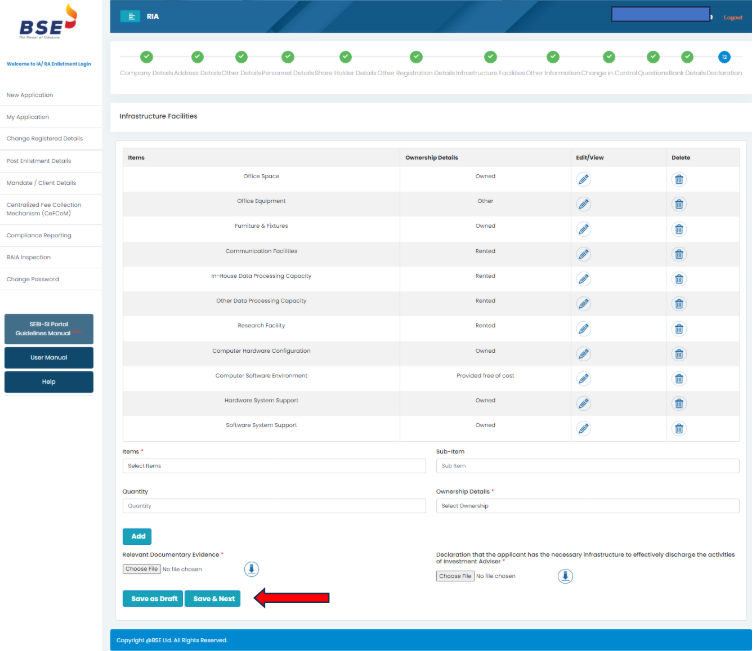Edit the Furniture & Fixtures entry
The height and width of the screenshot is (651, 753).
pos(583,229)
